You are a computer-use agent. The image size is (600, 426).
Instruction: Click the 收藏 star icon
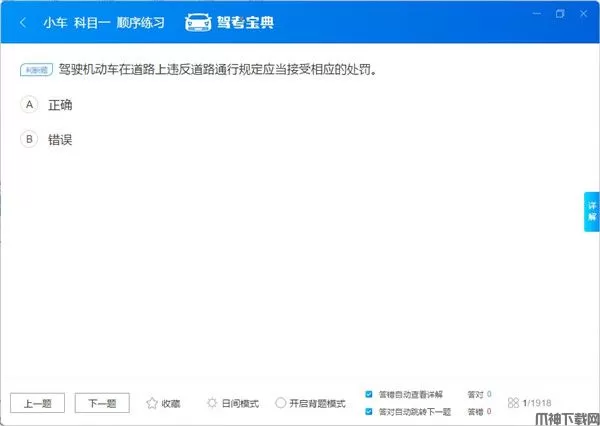click(x=152, y=403)
